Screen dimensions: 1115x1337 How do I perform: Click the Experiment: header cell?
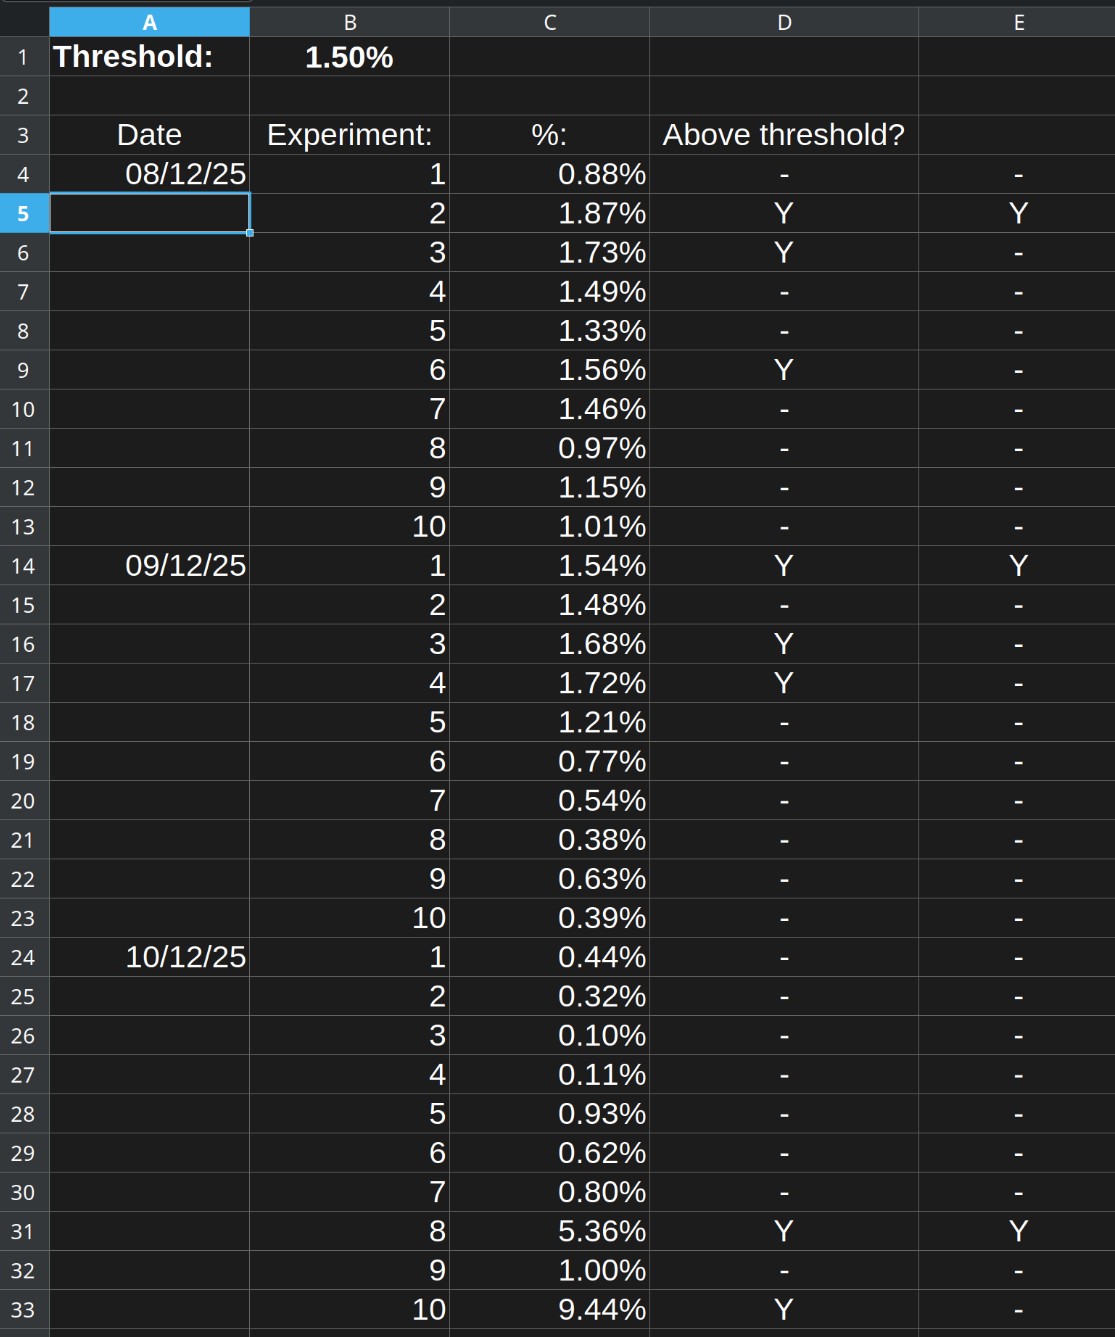pyautogui.click(x=349, y=135)
